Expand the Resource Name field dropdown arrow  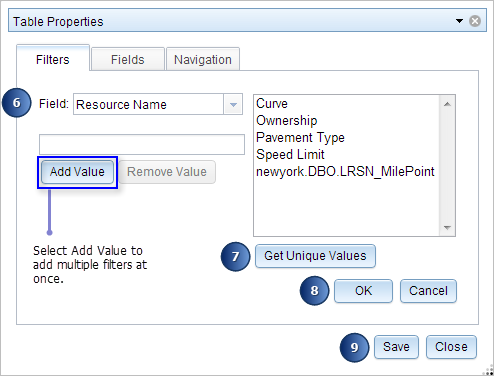point(233,104)
